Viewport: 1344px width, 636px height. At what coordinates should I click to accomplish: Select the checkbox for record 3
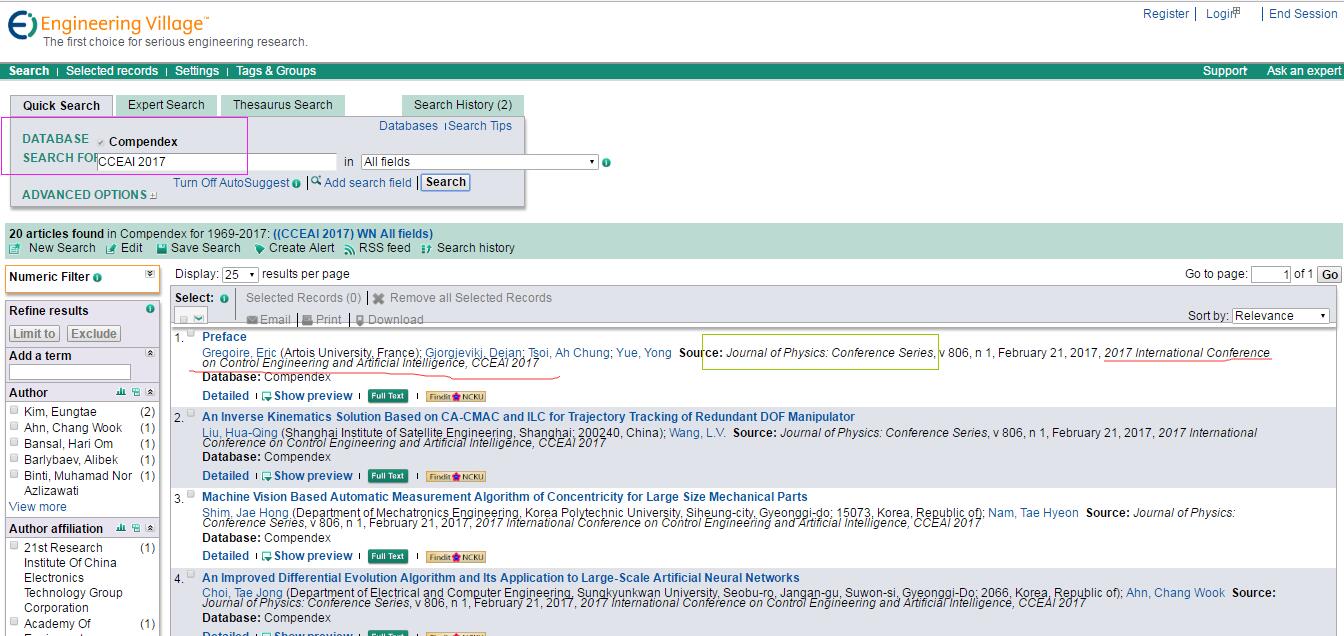[x=192, y=494]
